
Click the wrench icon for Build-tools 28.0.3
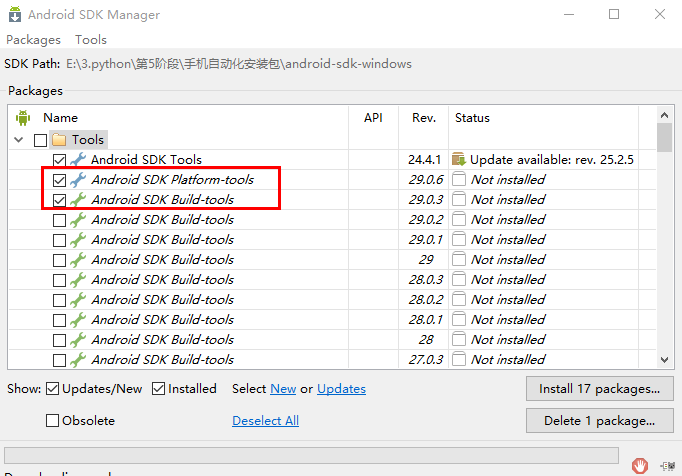(78, 279)
